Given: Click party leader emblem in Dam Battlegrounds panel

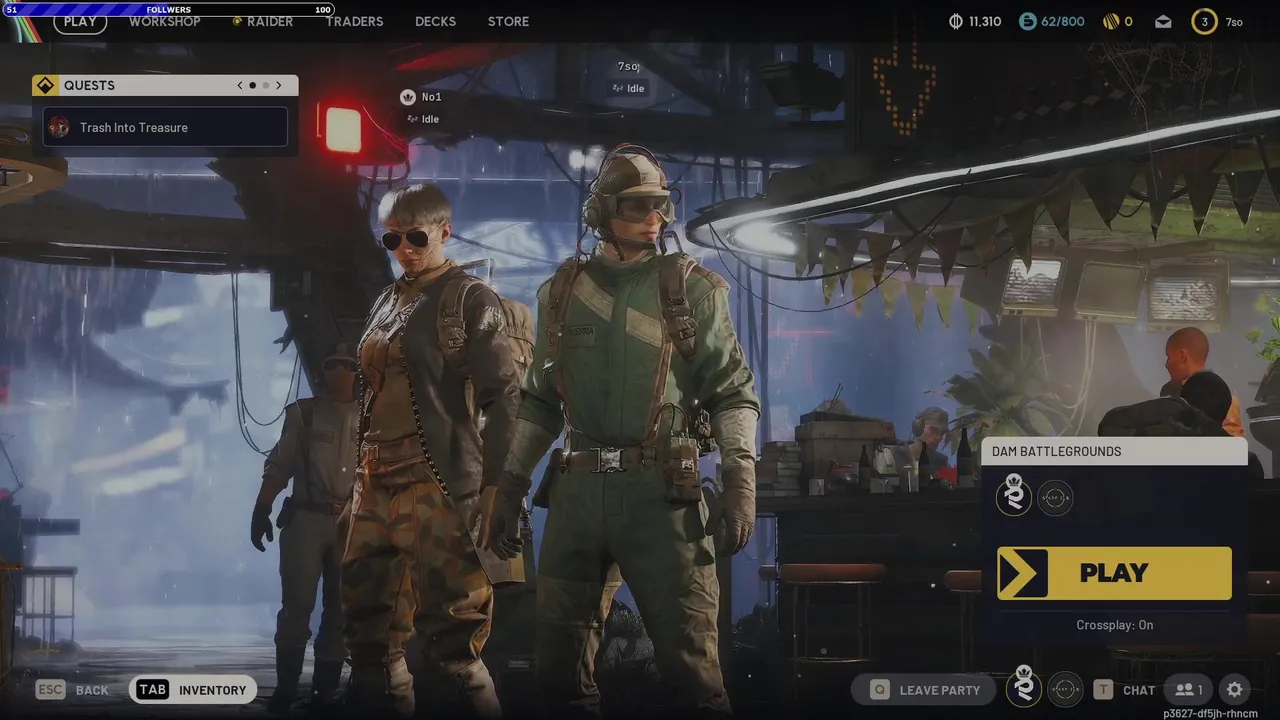Looking at the screenshot, I should 1014,496.
